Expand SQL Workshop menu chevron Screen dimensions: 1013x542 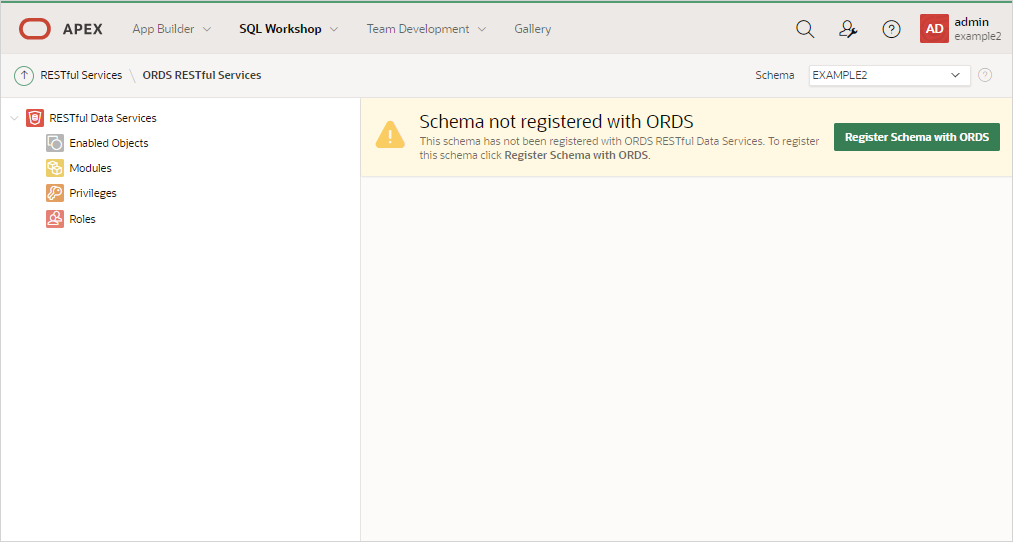pyautogui.click(x=334, y=29)
